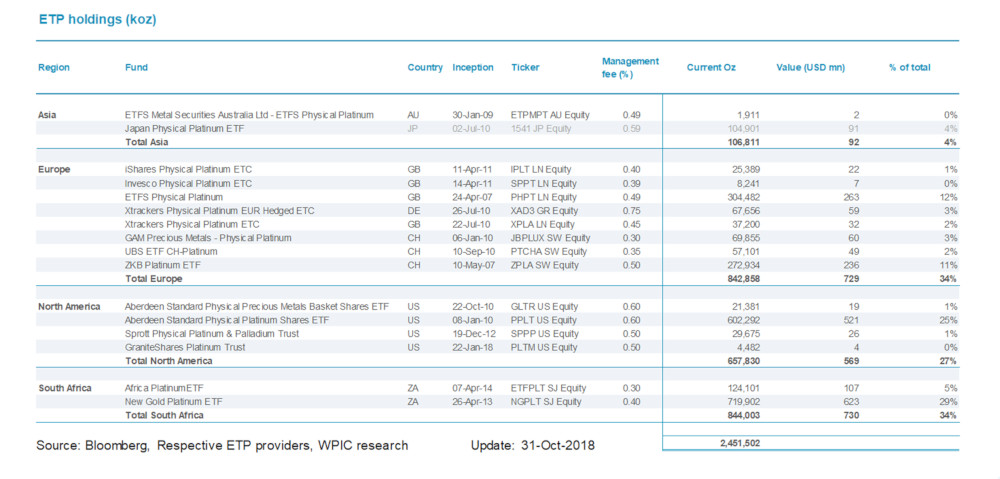Select ticker '1541 JP Equity'
Viewport: 1000px width, 479px height.
pos(541,129)
